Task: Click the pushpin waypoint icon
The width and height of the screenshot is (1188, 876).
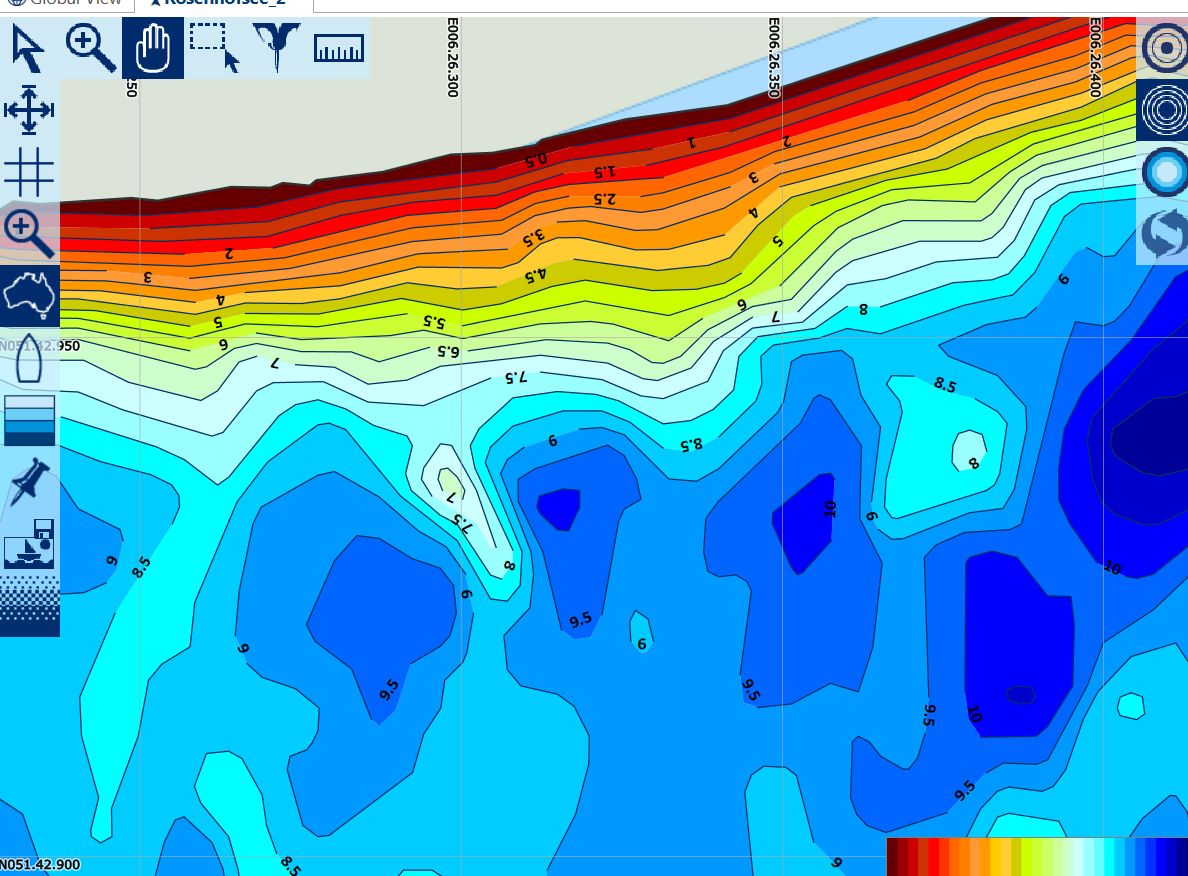Action: click(29, 482)
